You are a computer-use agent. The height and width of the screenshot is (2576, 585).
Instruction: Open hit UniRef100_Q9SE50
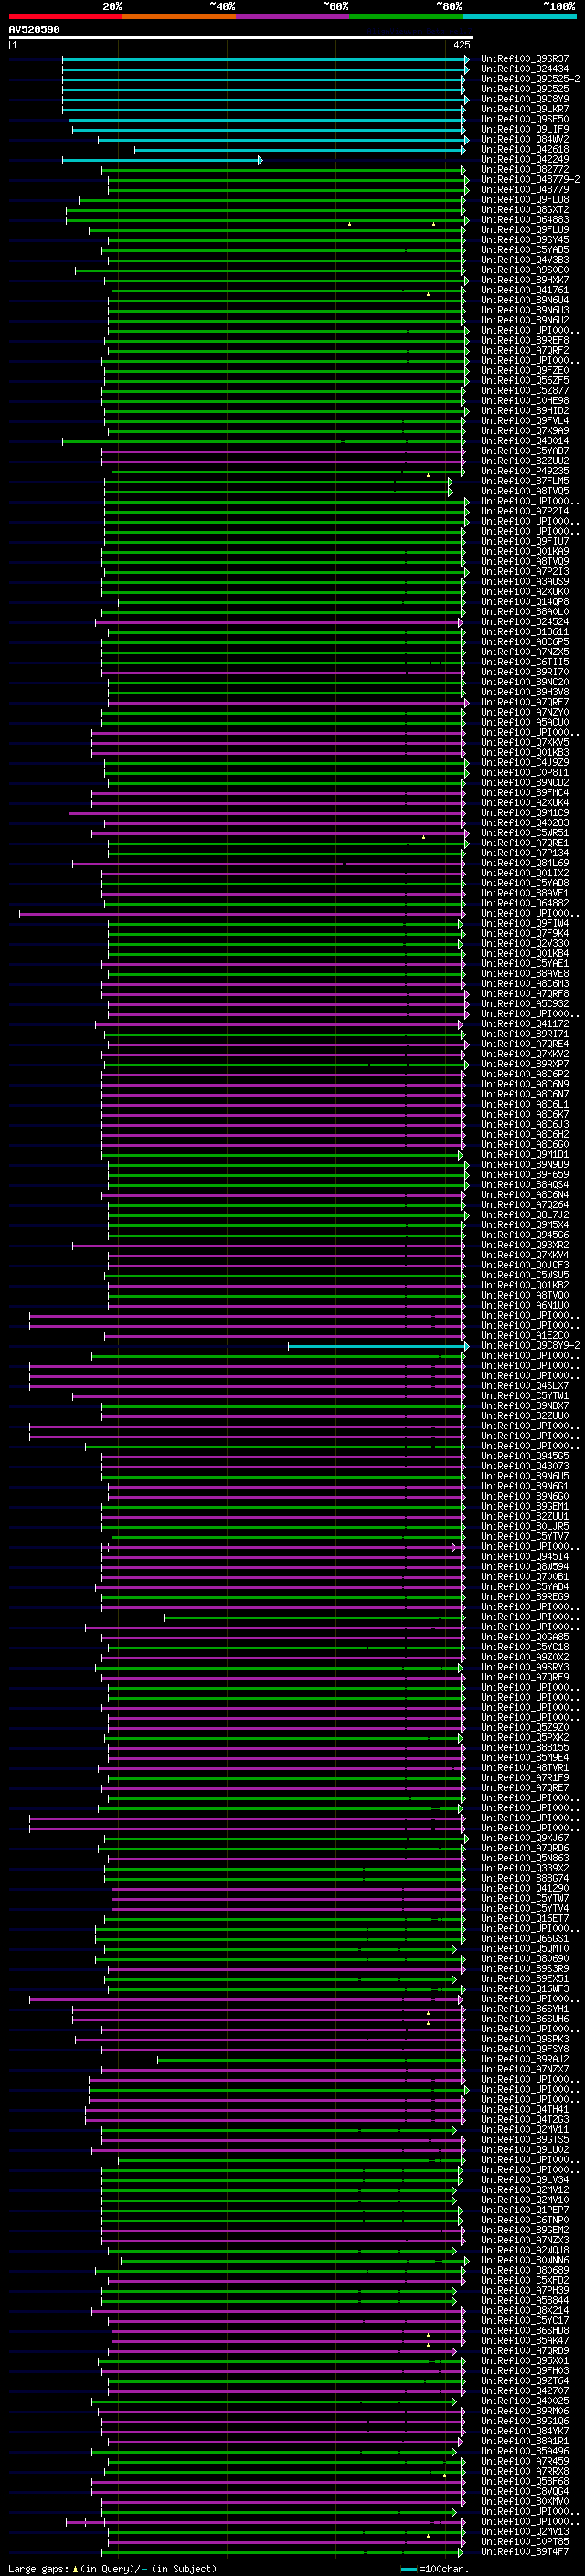tap(525, 119)
